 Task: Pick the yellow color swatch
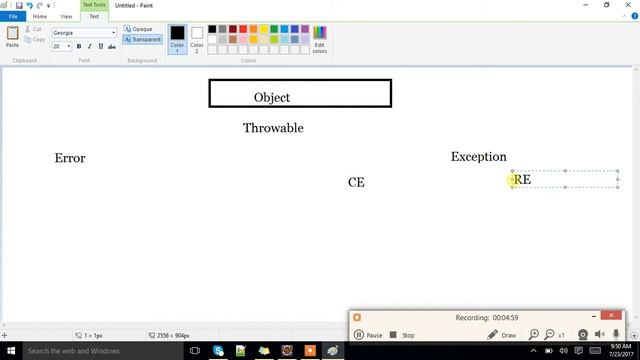(x=264, y=29)
